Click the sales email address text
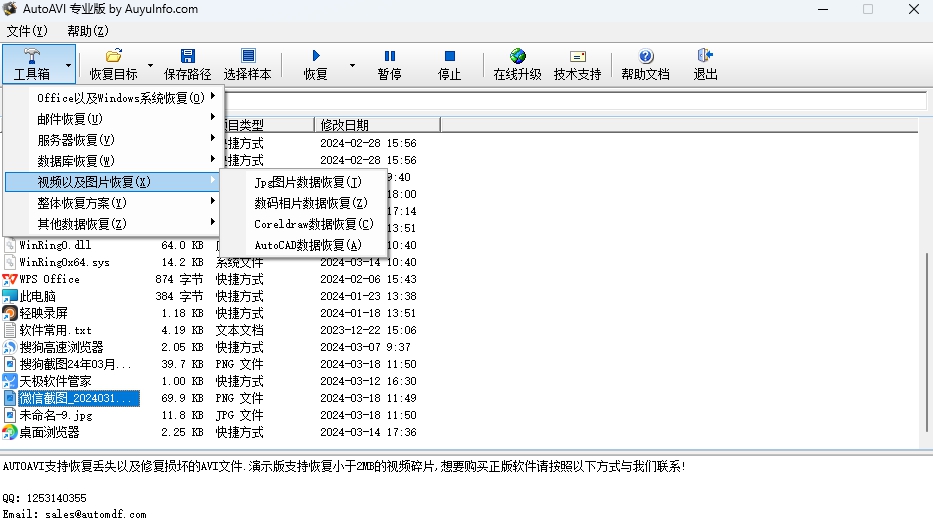Screen dimensions: 933x521 (96, 514)
